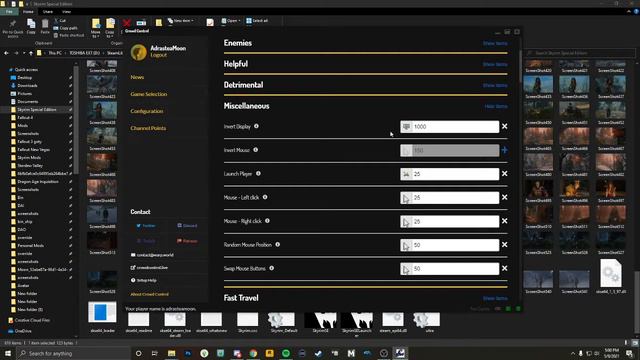Remove the Launch Player effect with X

[504, 174]
